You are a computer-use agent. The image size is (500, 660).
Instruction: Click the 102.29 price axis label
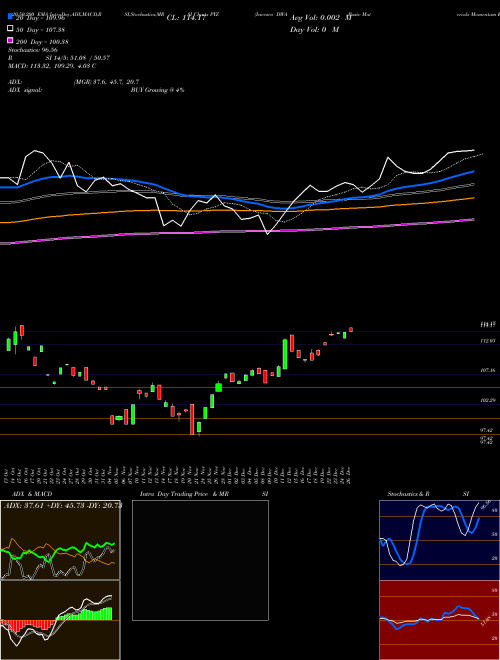[488, 400]
